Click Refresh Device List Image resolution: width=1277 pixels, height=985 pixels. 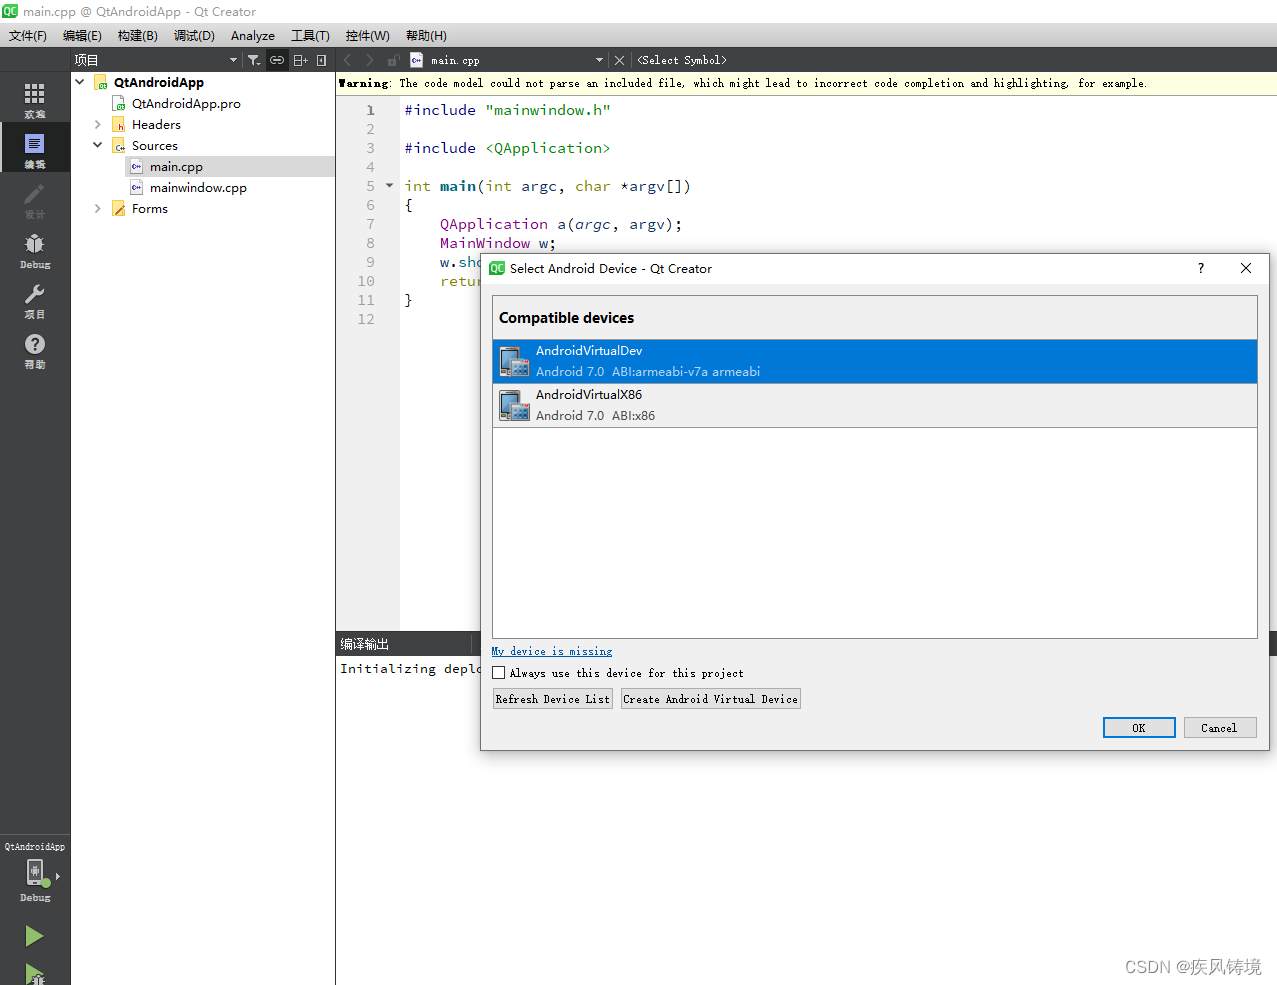(x=553, y=699)
